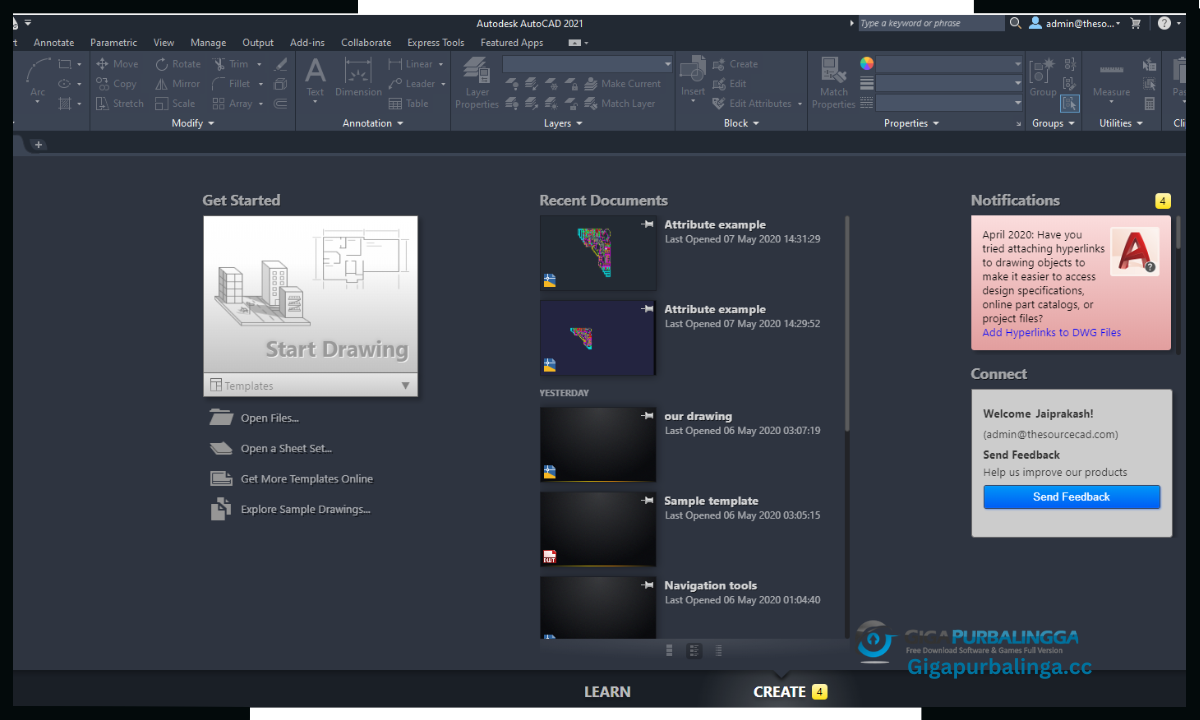Click the Recent Documents scrollbar
Viewport: 1200px width, 720px height.
848,323
